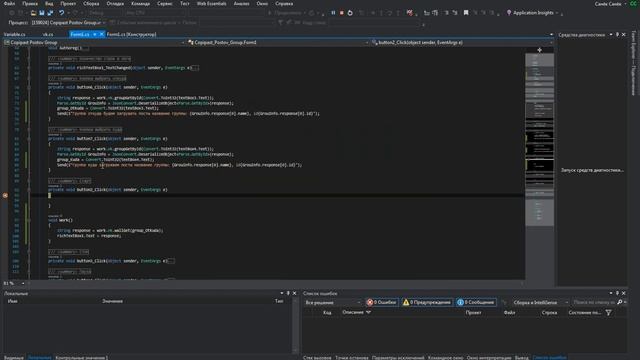The image size is (640, 360).
Task: Sort by the Строка column header
Action: 549,313
